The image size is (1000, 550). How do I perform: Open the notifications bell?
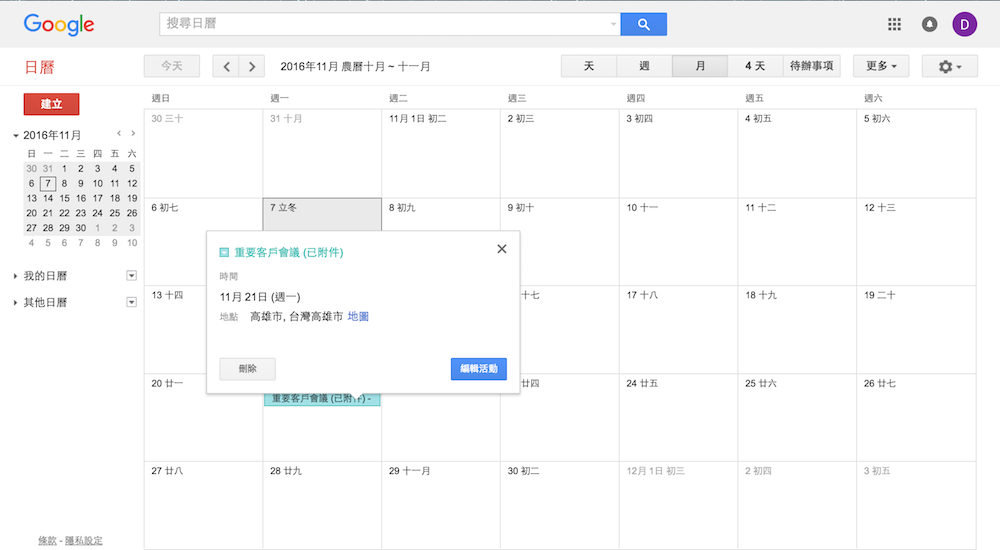click(929, 24)
